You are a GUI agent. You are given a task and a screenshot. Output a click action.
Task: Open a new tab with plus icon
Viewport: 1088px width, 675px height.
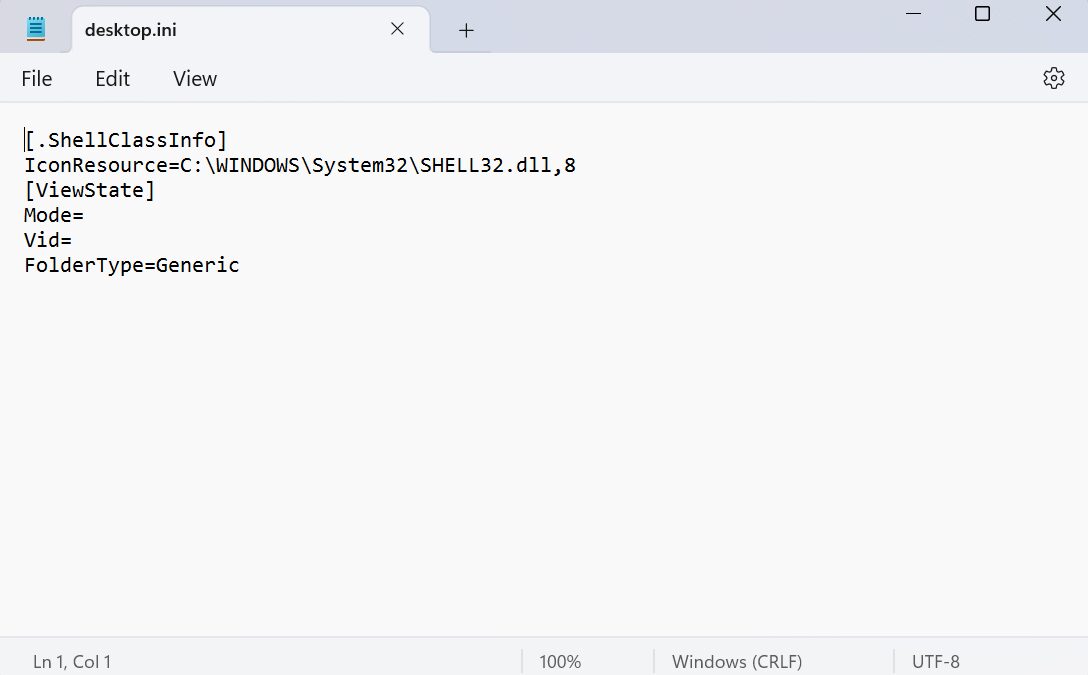[464, 30]
